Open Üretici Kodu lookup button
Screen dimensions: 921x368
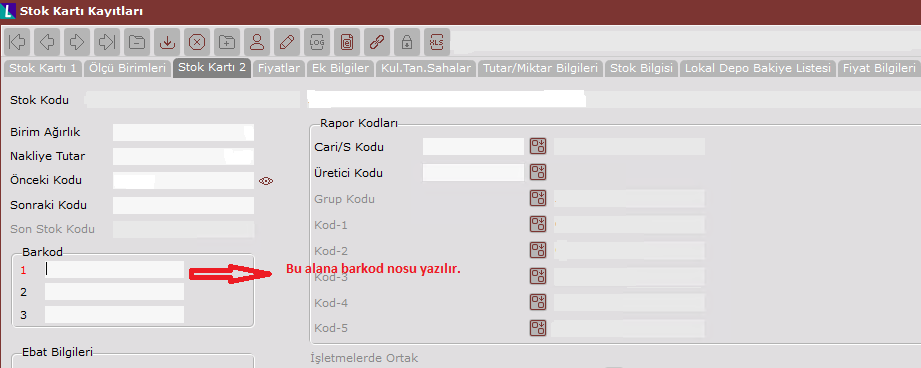538,172
